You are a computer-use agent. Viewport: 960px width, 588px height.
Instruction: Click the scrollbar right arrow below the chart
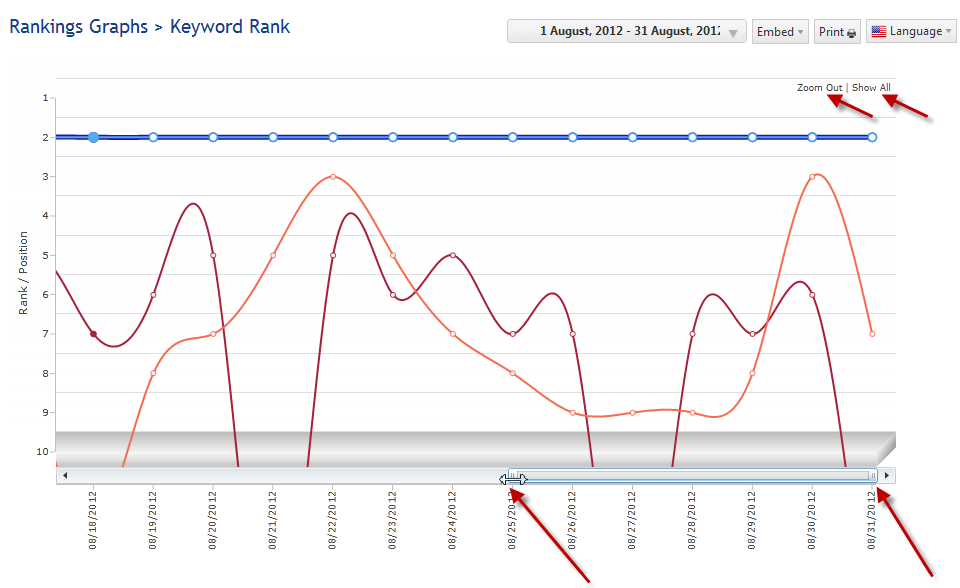pyautogui.click(x=886, y=475)
